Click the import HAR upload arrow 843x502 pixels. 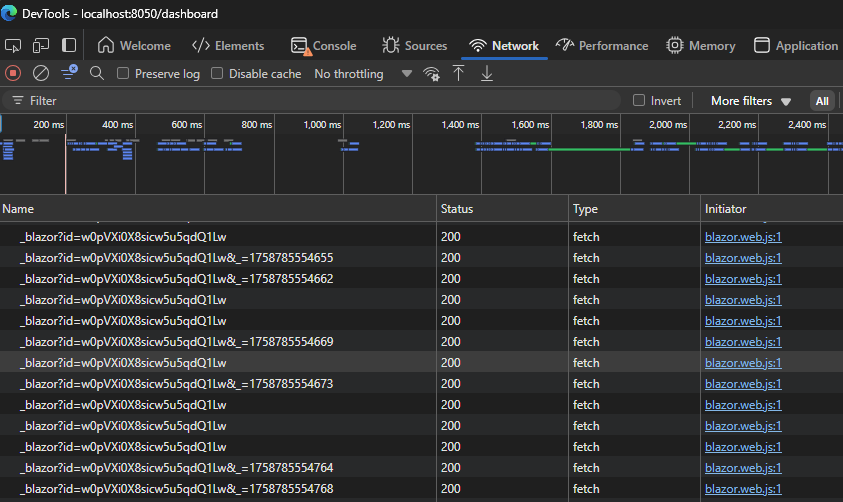[x=459, y=73]
